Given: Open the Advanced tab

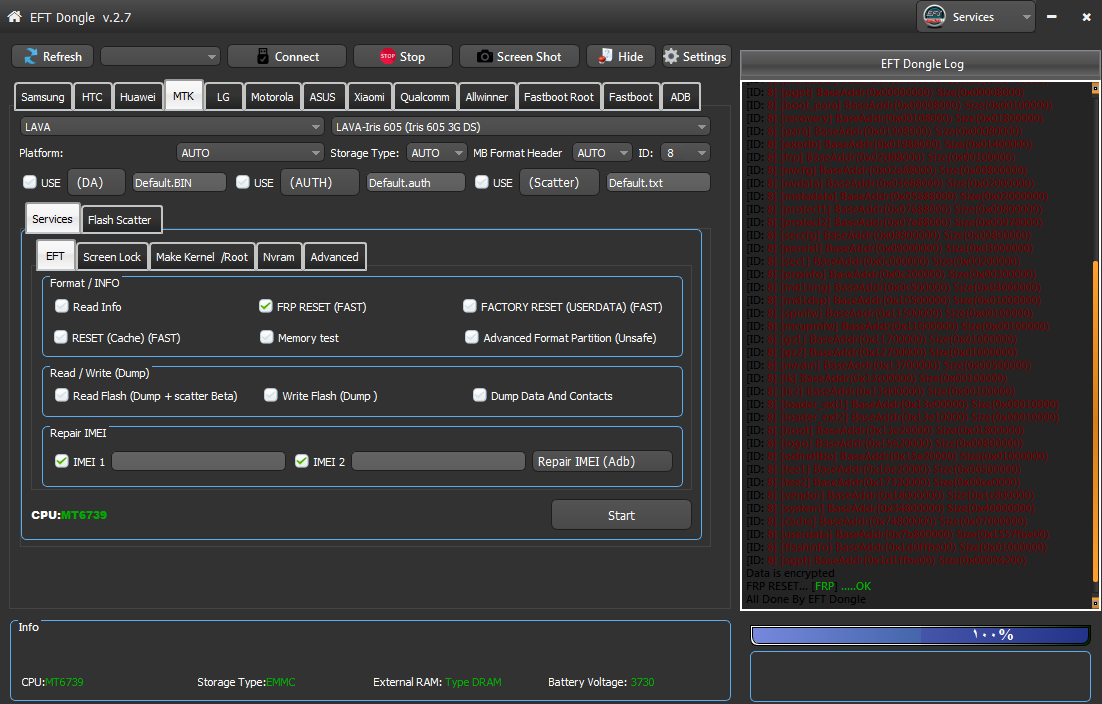Looking at the screenshot, I should pos(335,257).
